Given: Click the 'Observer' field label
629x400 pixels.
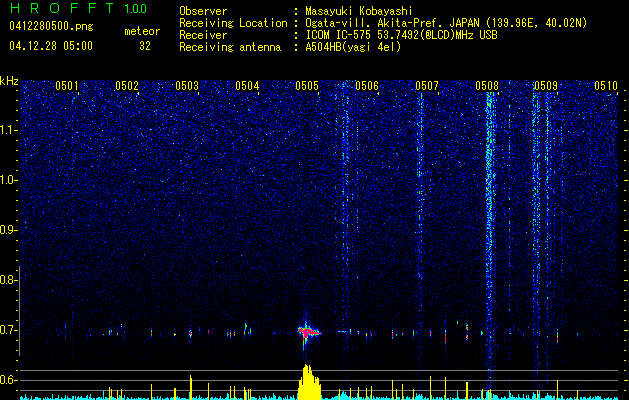Looking at the screenshot, I should click(203, 11).
